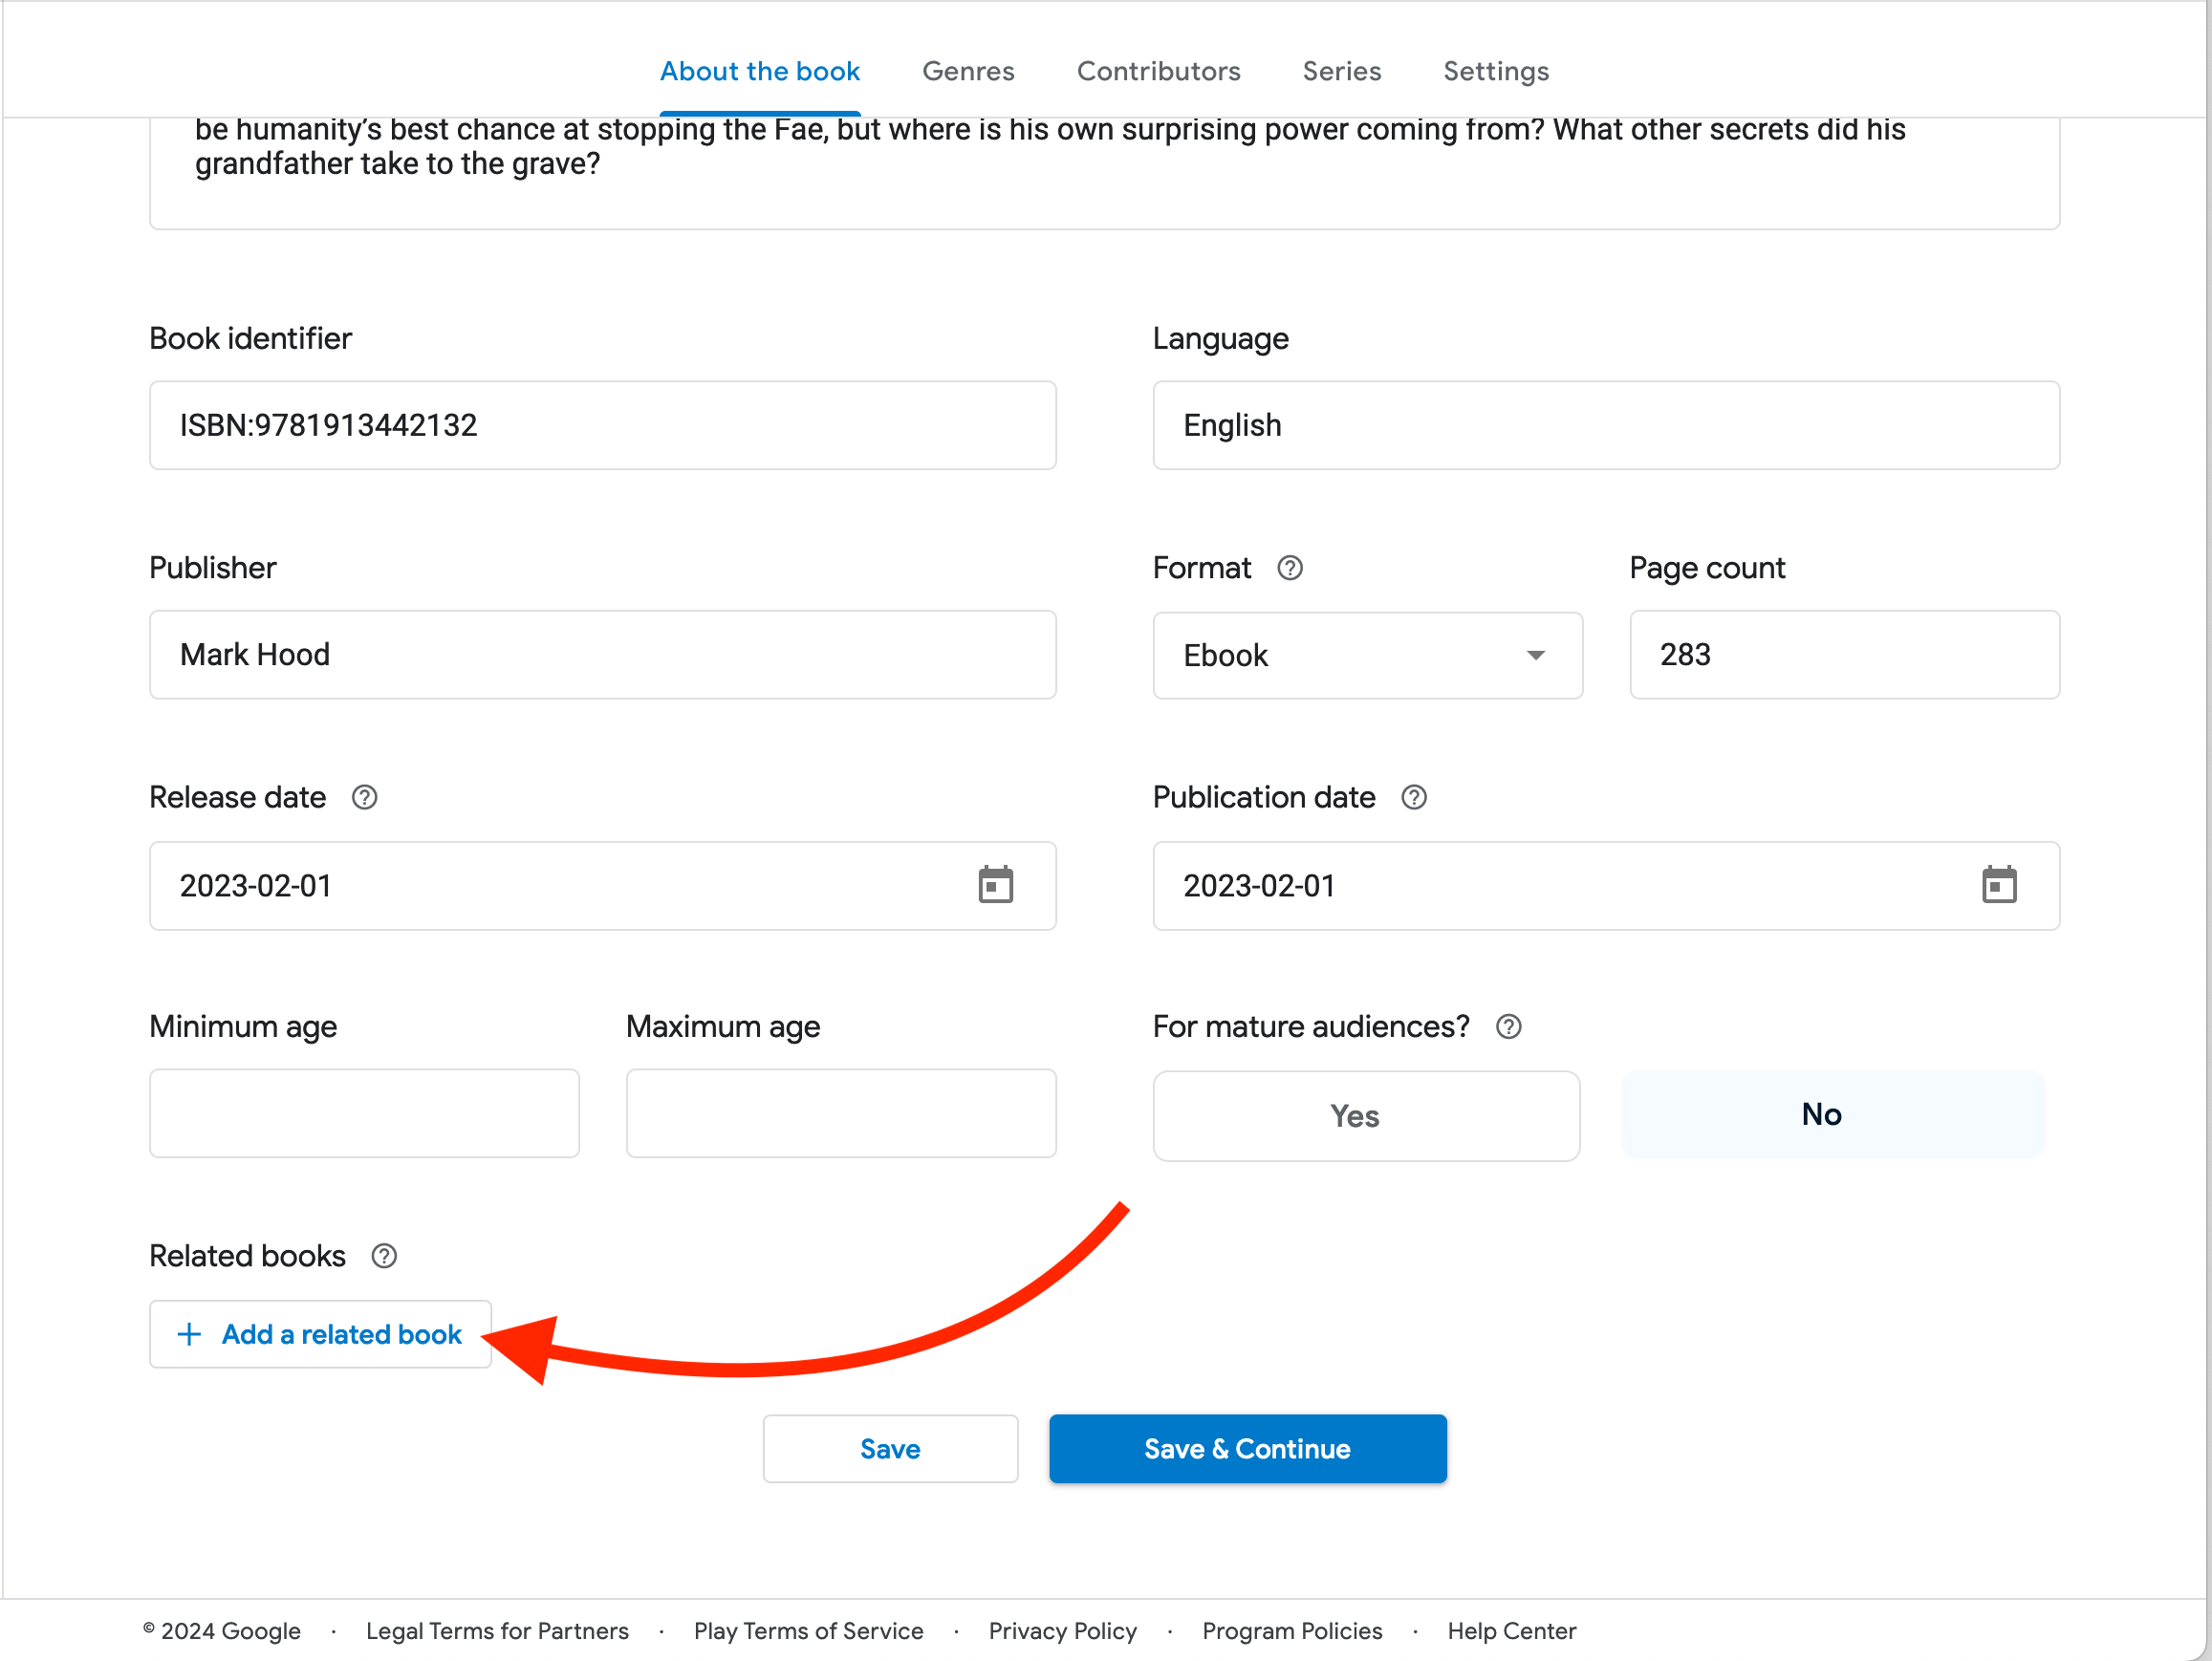
Task: Open the Help Center footer link
Action: point(1511,1631)
